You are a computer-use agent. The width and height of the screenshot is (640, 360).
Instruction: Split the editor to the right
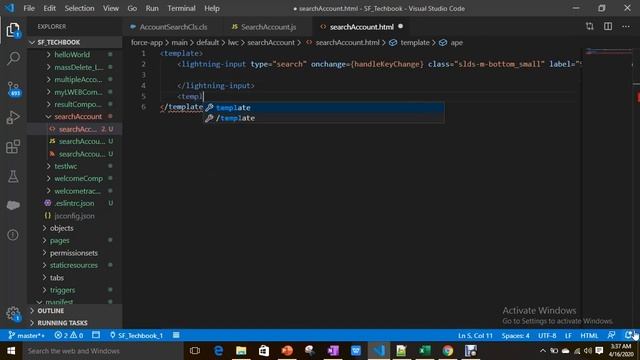(608, 27)
